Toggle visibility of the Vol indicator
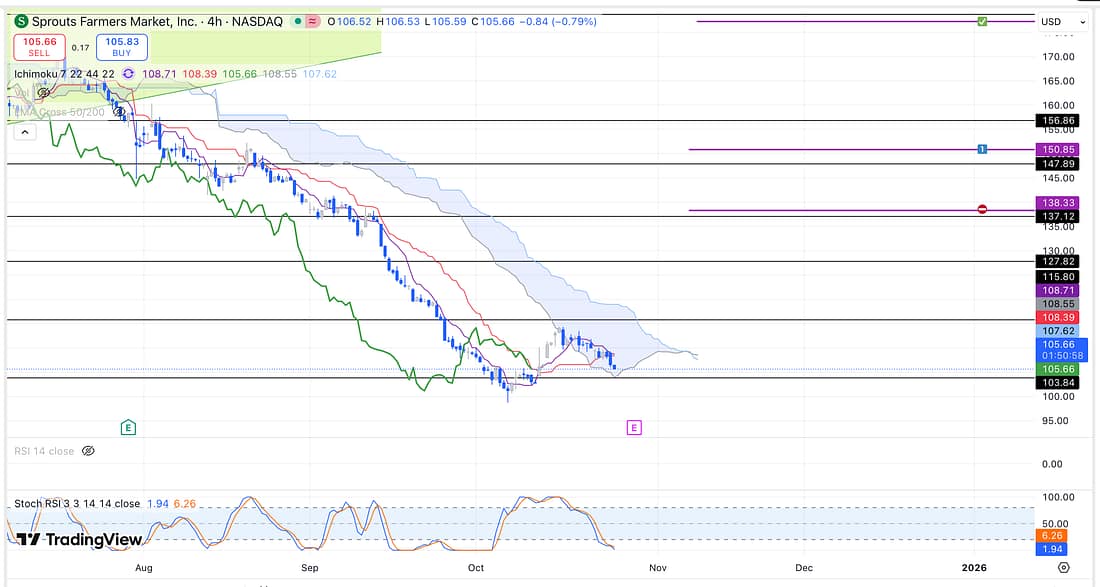 pos(44,93)
